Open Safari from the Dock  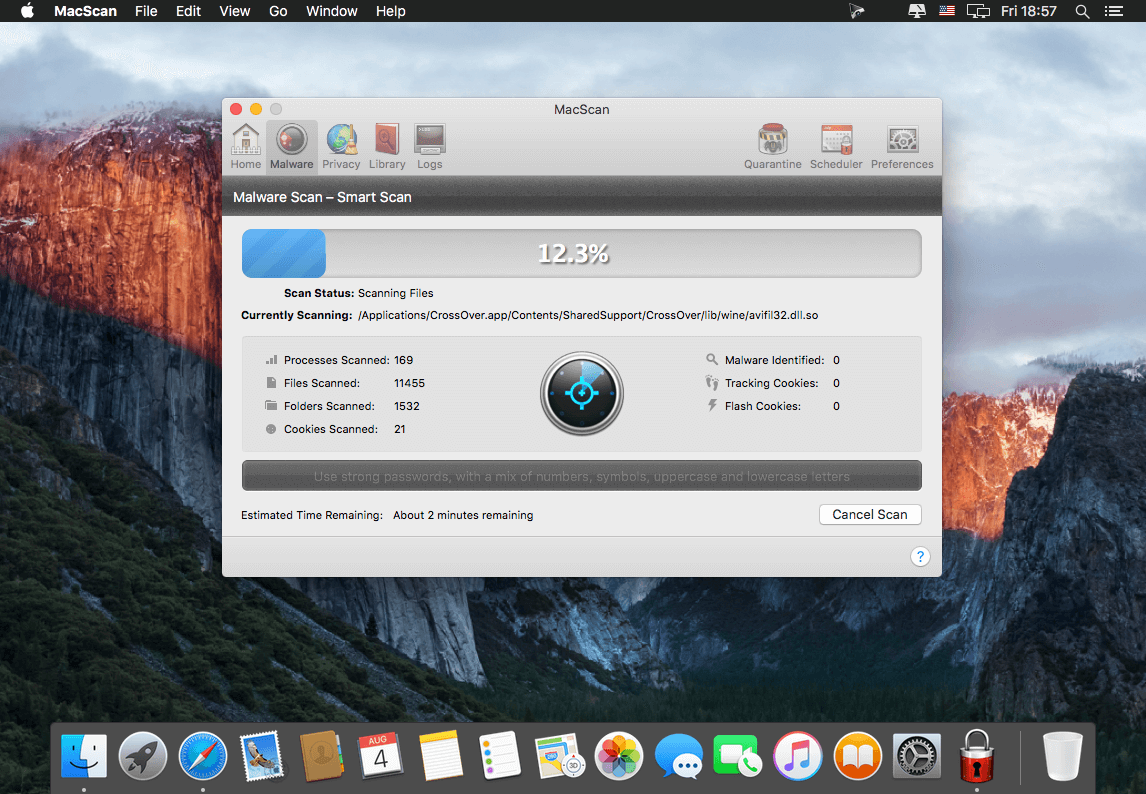202,756
